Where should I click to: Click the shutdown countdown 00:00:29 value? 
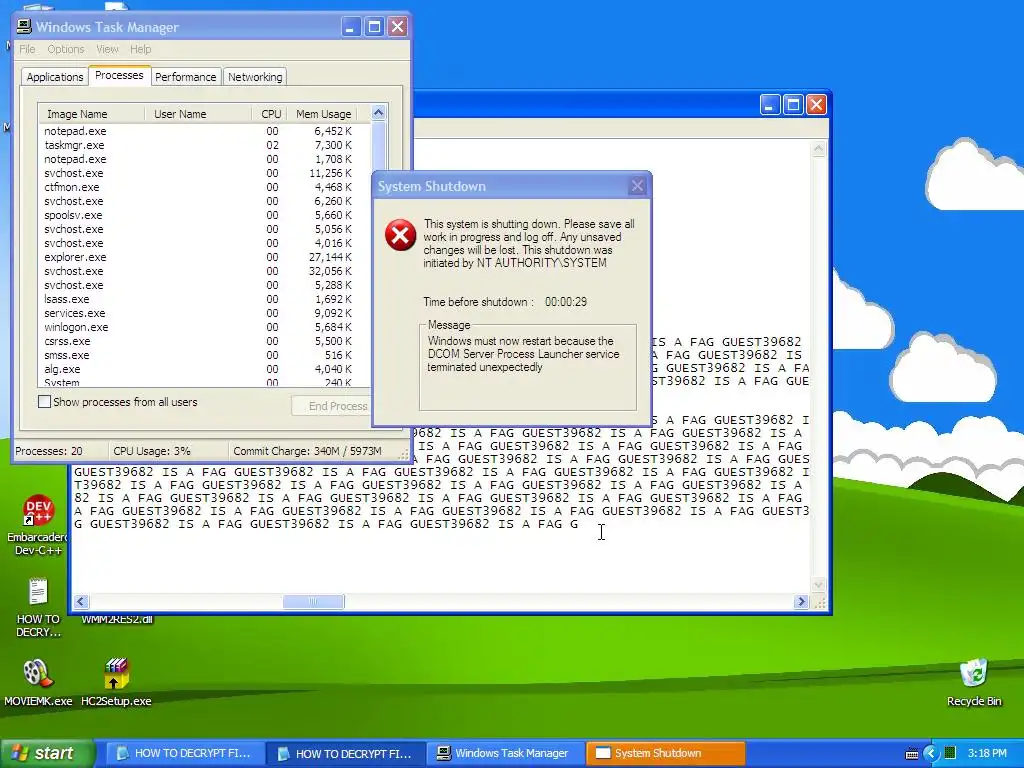pos(566,302)
